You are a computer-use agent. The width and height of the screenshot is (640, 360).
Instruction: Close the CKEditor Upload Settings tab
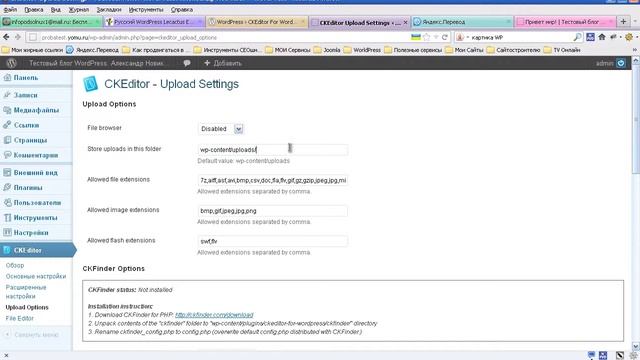point(405,22)
